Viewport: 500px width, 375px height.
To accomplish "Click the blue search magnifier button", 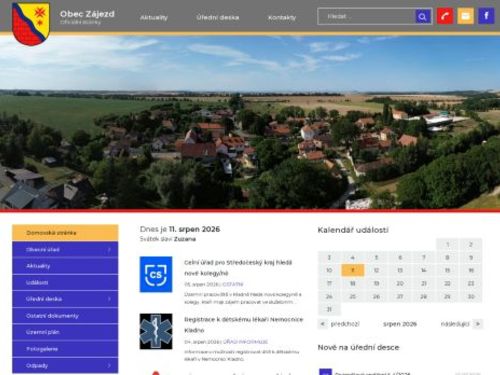I will tap(422, 16).
